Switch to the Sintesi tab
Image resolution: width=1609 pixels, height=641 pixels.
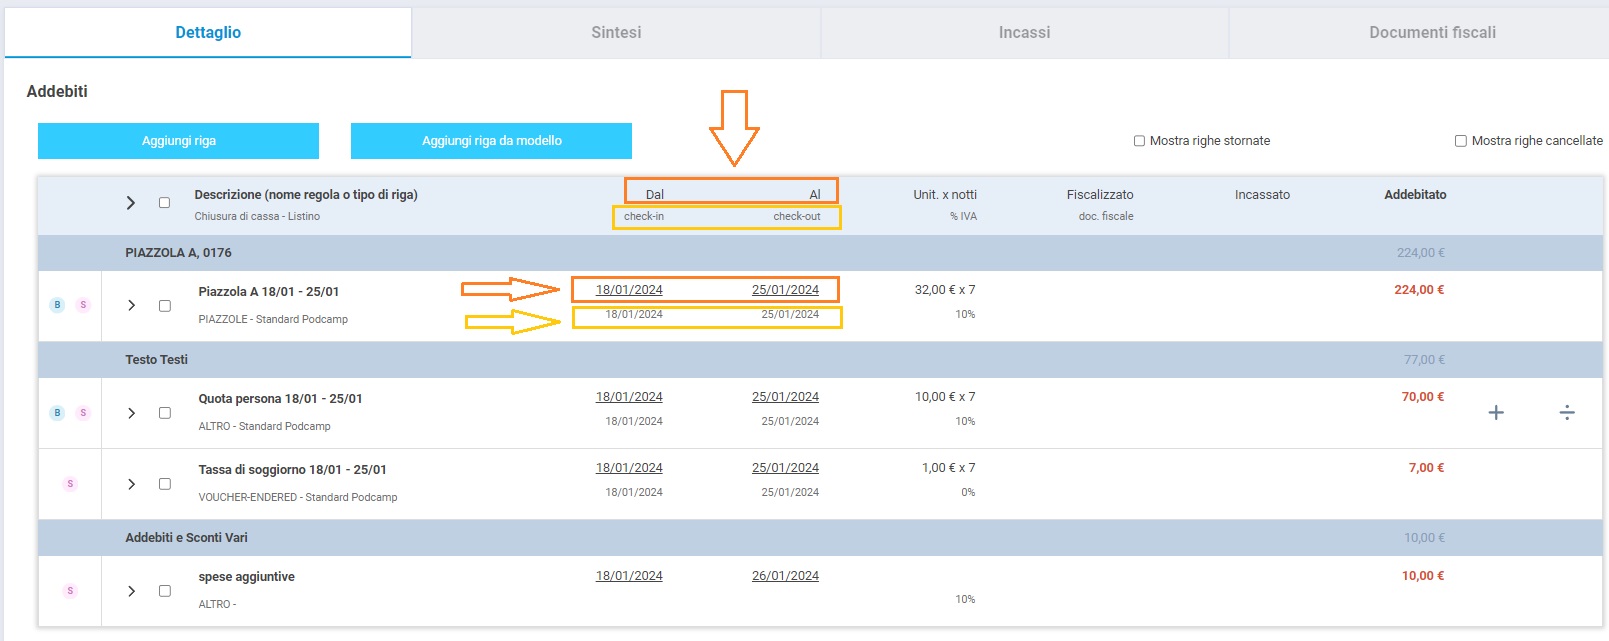[616, 32]
